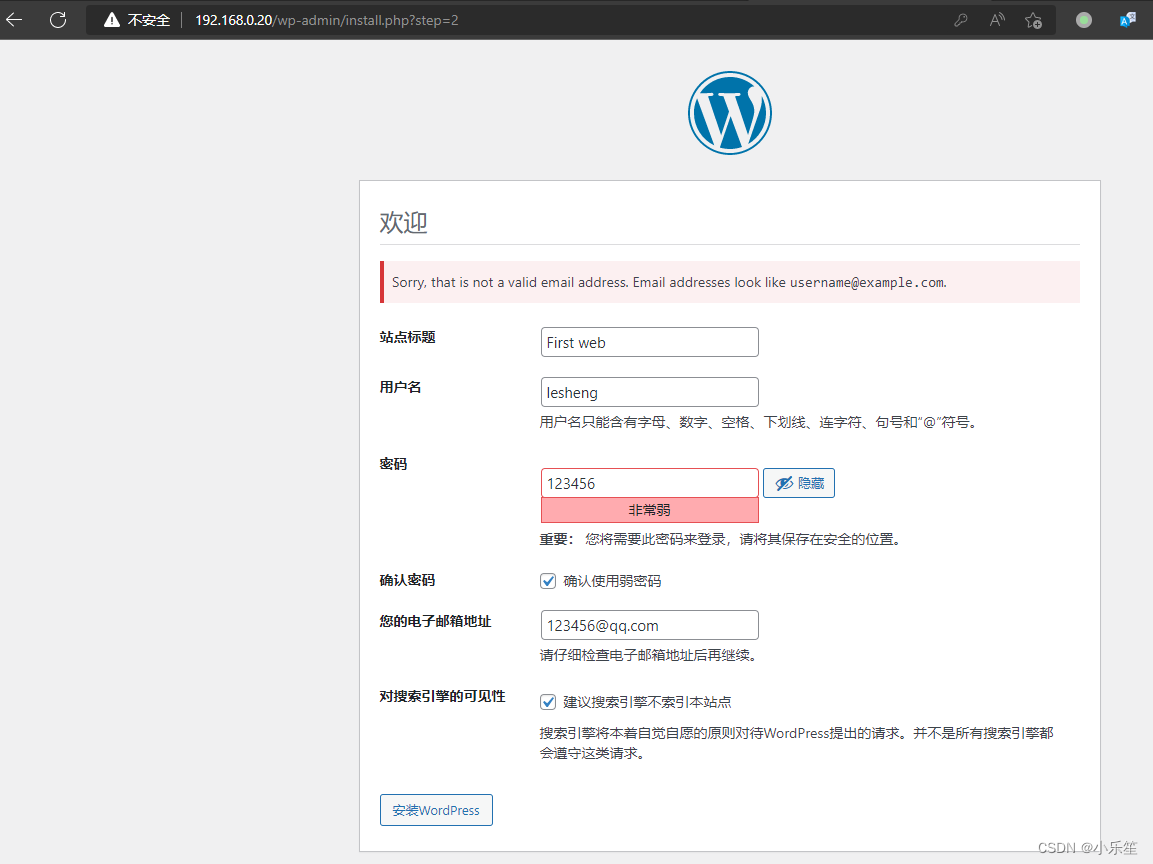Click the 确认密码 label

point(407,580)
